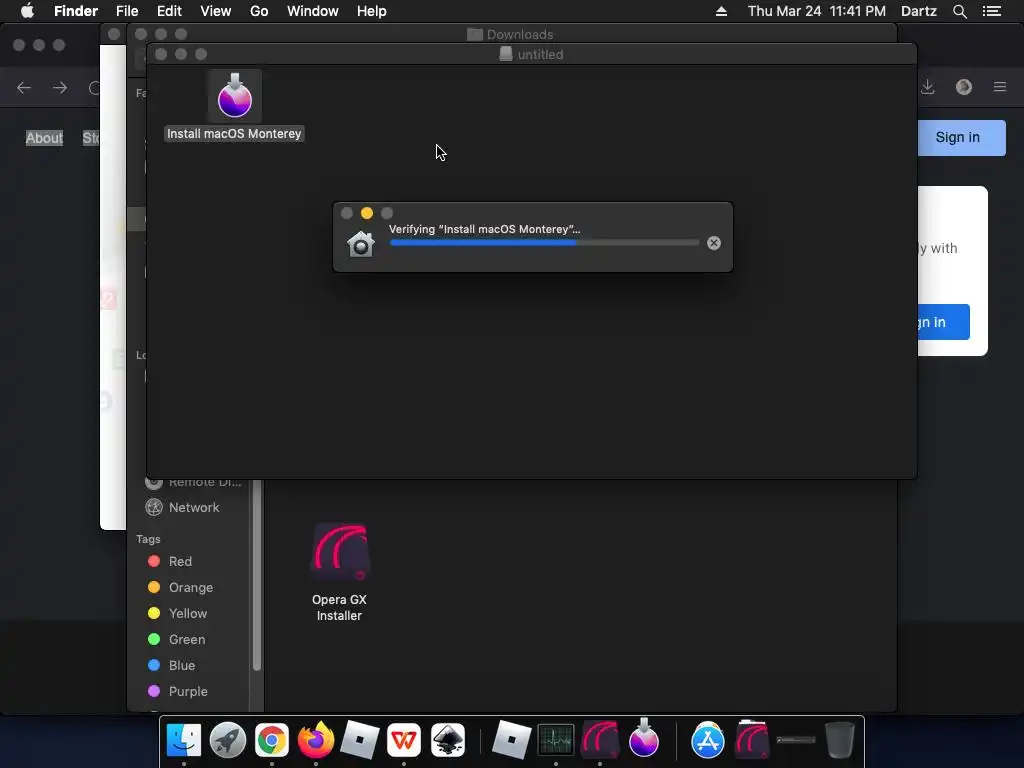Minimize the verifying dialog with yellow button
The image size is (1024, 768).
(367, 213)
